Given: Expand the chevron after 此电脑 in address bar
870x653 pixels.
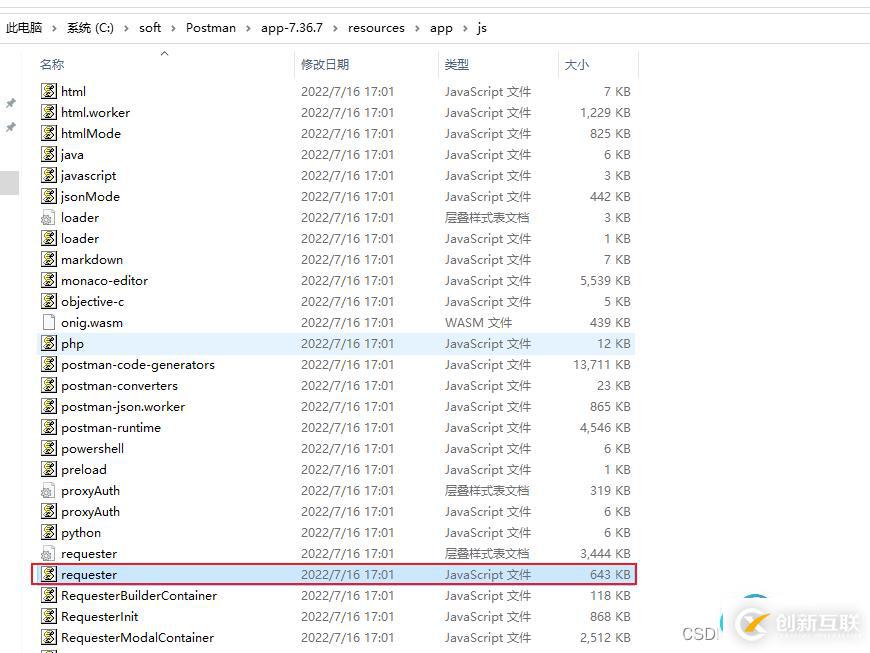Looking at the screenshot, I should tap(54, 28).
